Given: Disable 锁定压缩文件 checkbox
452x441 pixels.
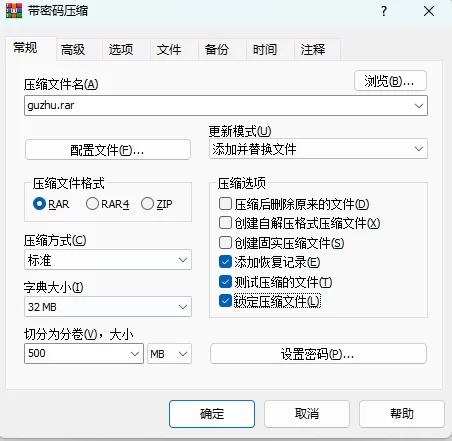Looking at the screenshot, I should pyautogui.click(x=225, y=301).
